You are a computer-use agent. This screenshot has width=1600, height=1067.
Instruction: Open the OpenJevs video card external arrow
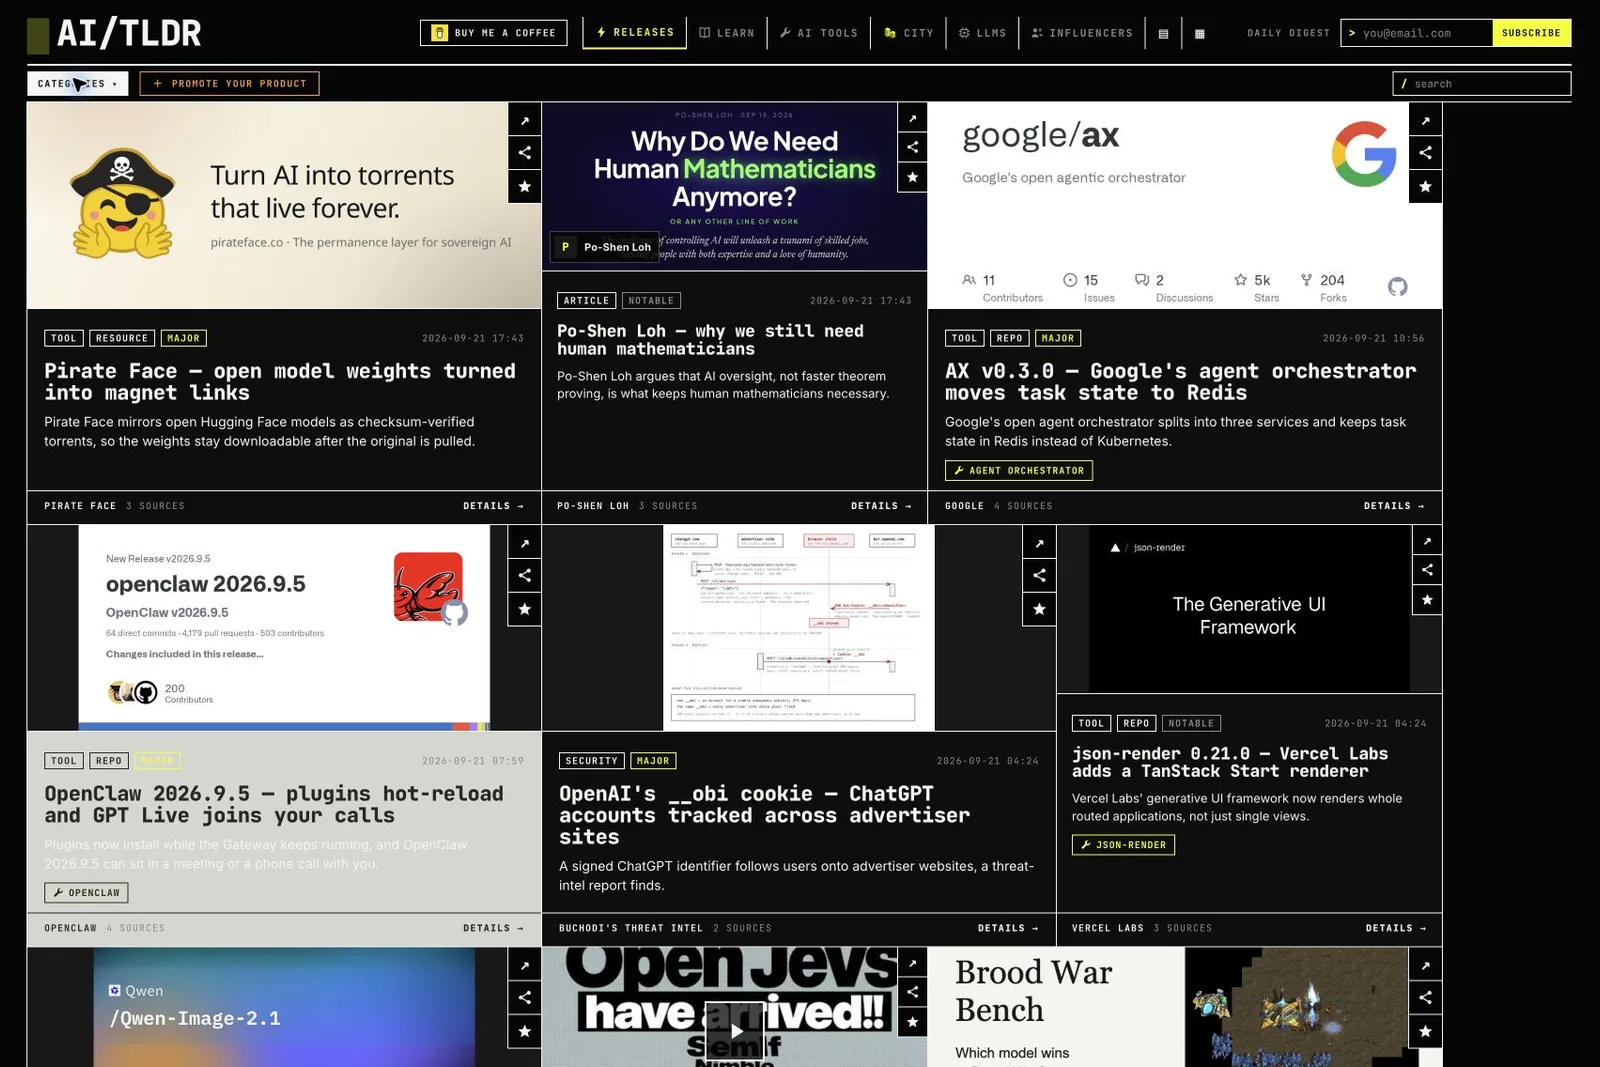(x=912, y=963)
